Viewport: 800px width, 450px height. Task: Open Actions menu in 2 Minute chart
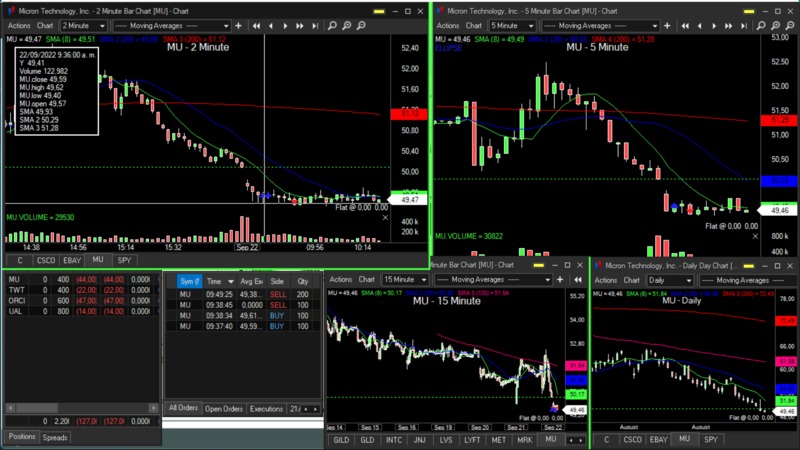coord(18,24)
